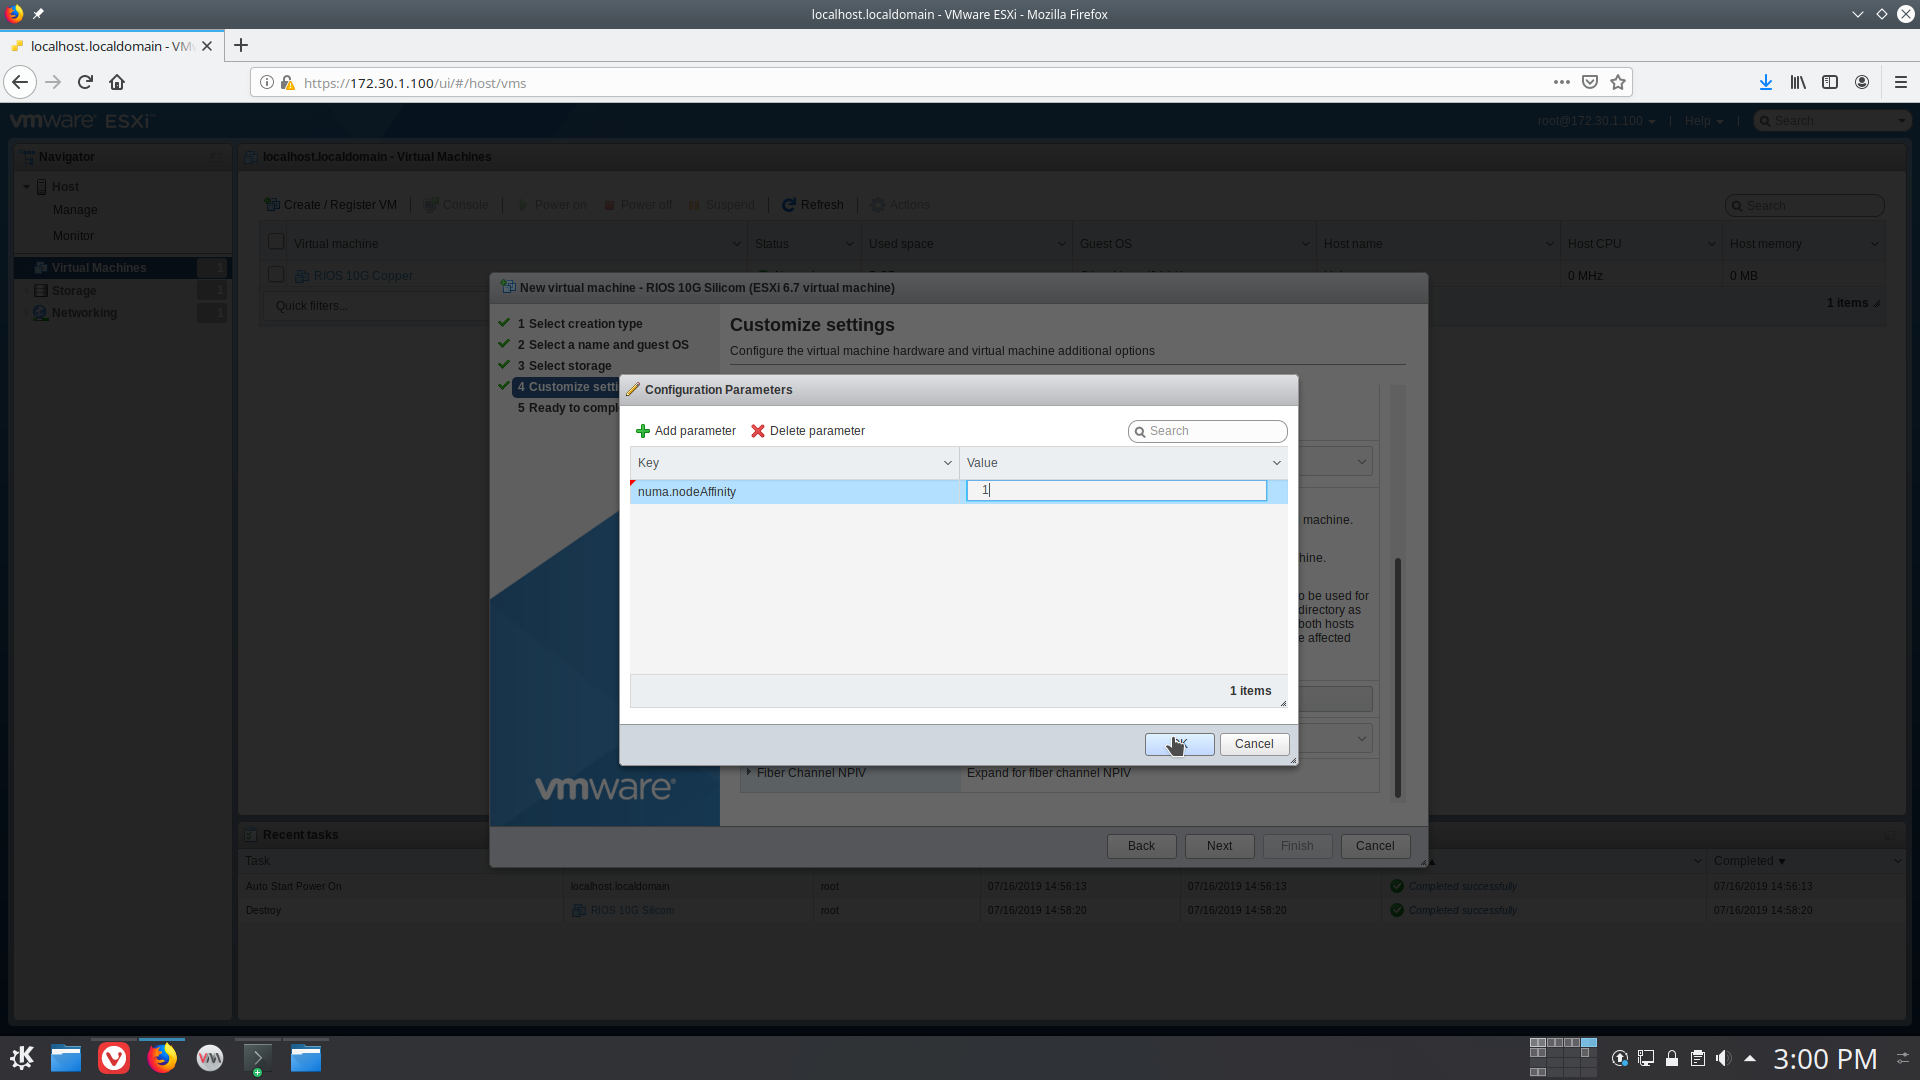
Task: Close the localhost.localdomain browser tab
Action: (x=207, y=46)
